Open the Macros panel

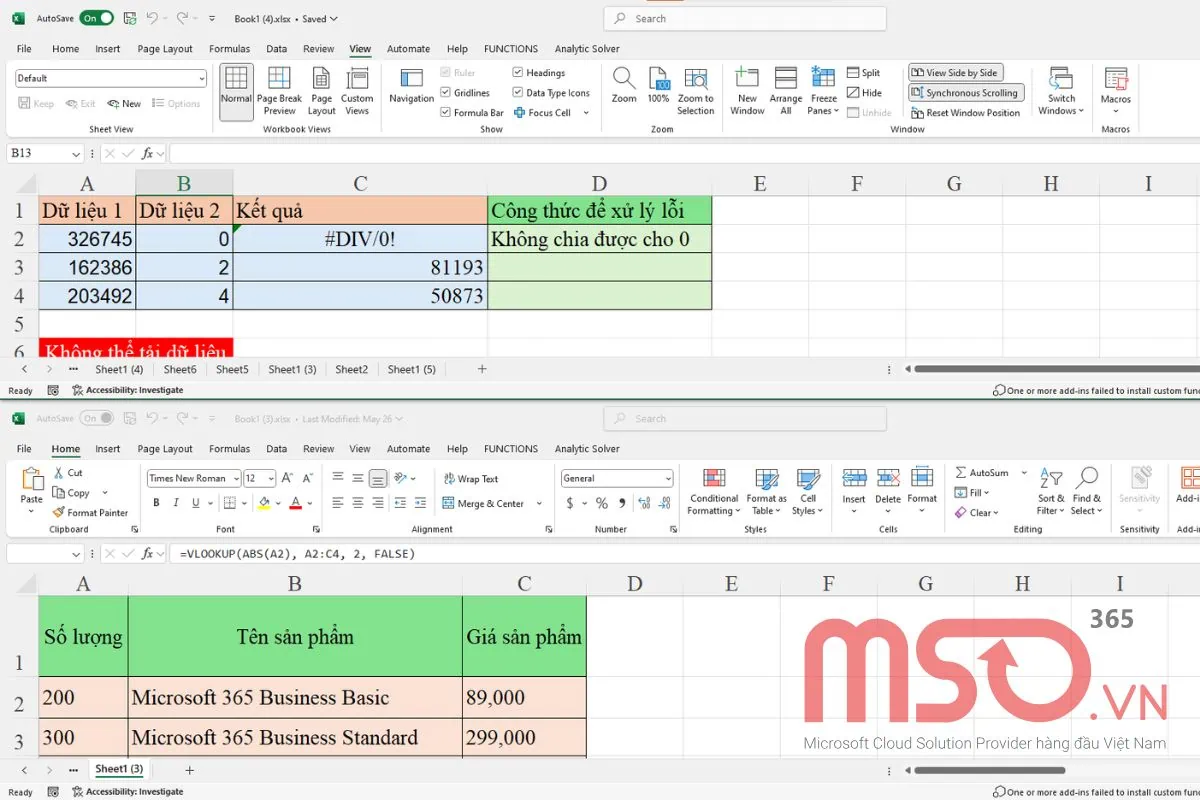coord(1115,90)
